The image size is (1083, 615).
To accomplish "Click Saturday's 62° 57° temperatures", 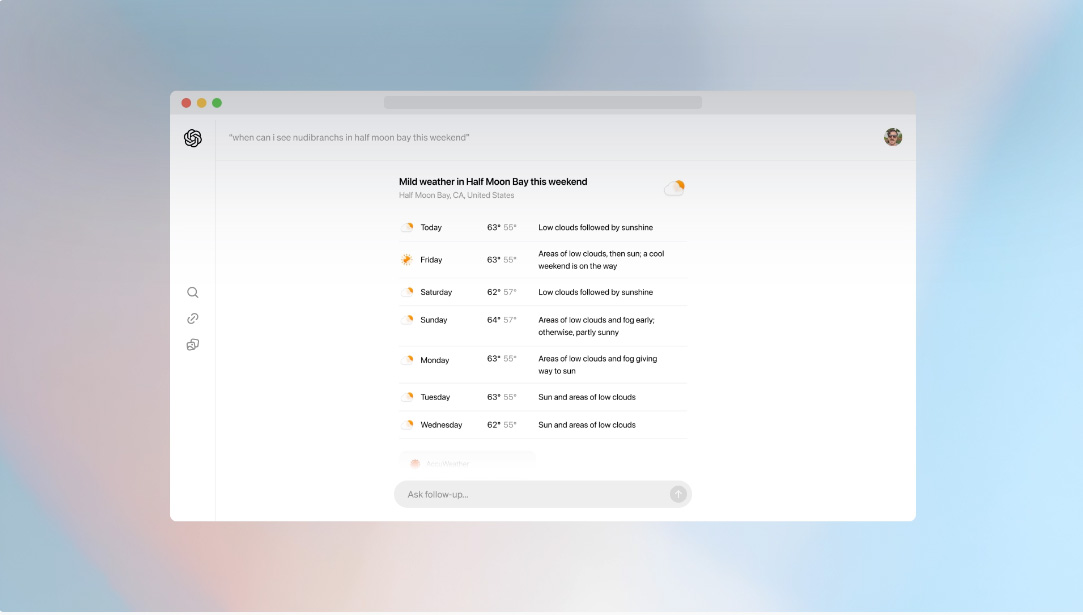I will coord(501,292).
